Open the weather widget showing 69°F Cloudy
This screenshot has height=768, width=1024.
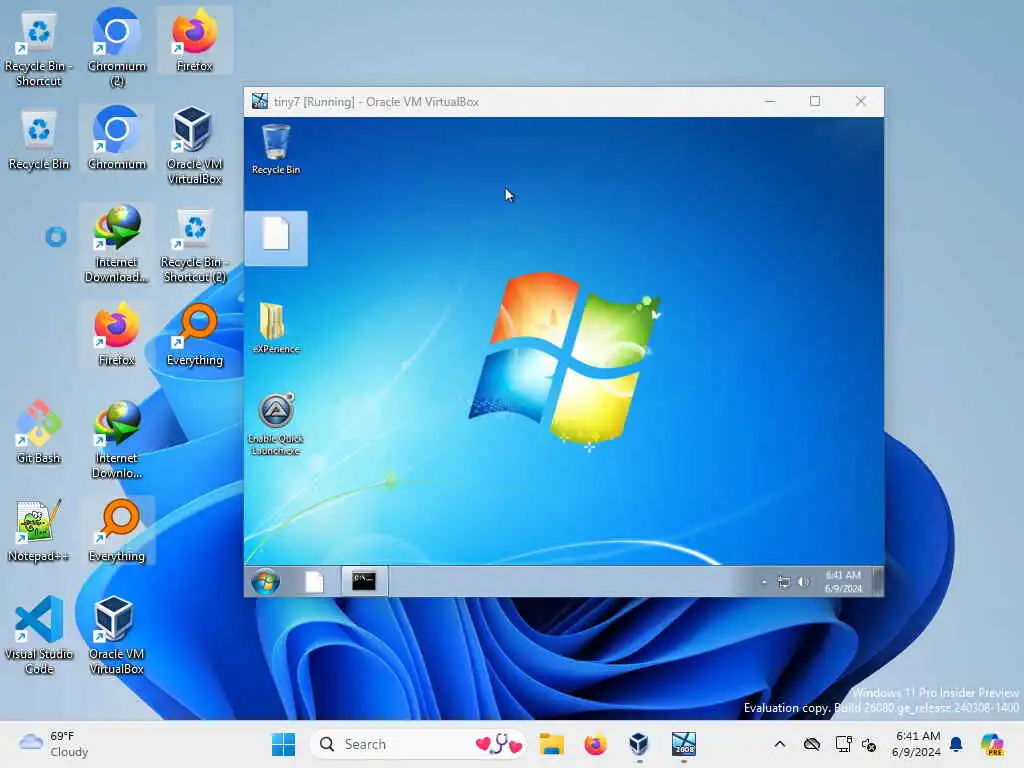[54, 744]
